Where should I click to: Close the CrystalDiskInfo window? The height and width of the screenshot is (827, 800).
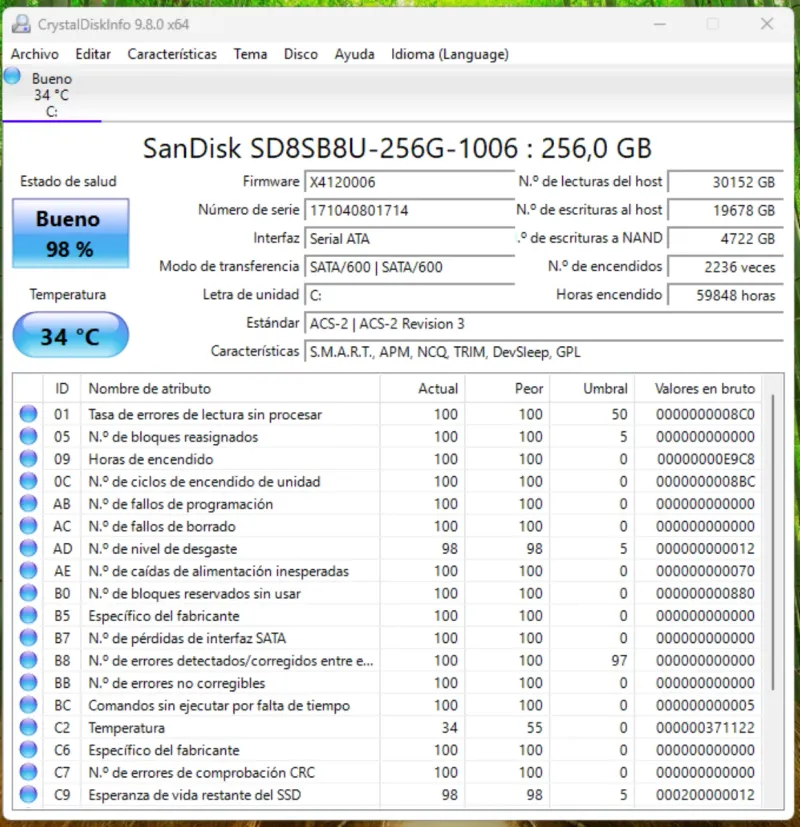pos(767,24)
